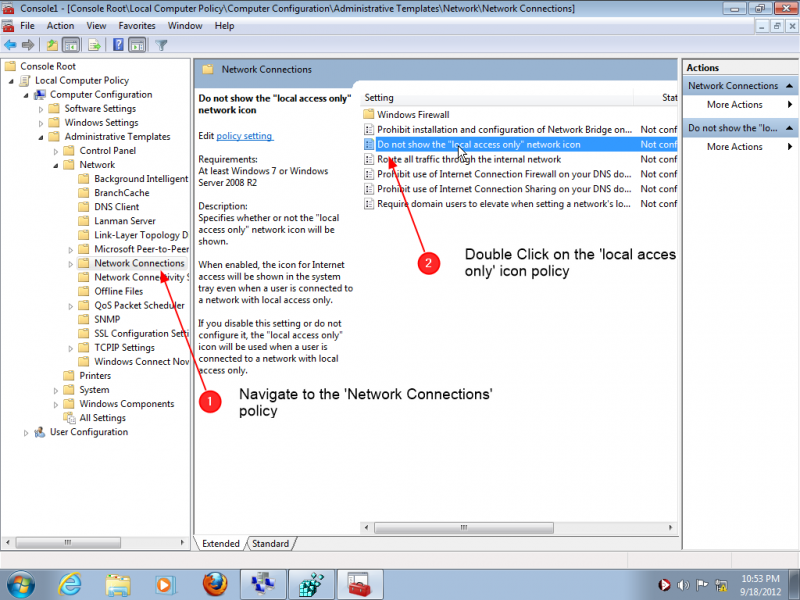Collapse the Network Connections actions section

pos(789,86)
